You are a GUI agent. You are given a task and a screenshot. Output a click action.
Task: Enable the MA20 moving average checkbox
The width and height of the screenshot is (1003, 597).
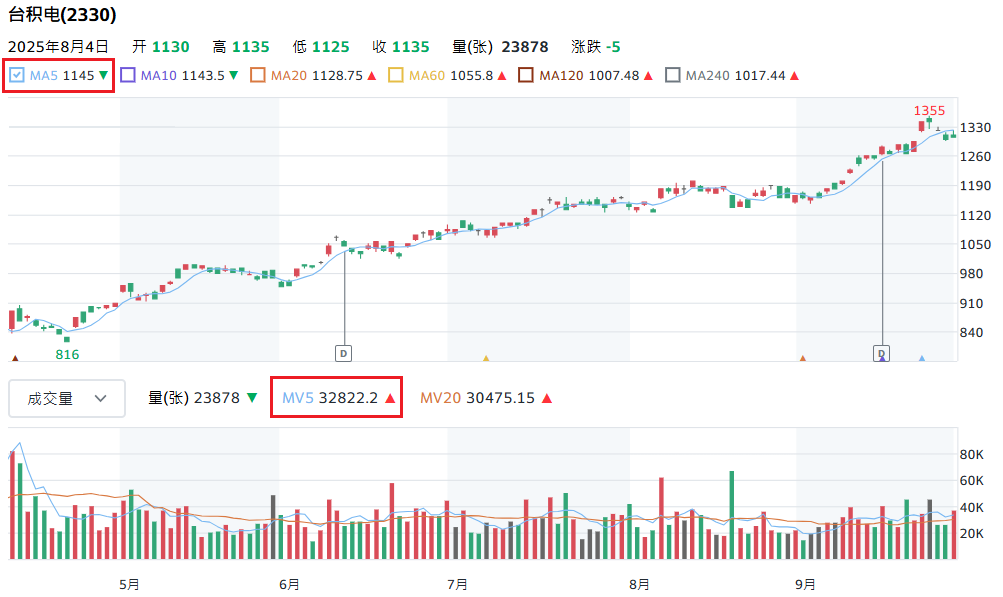pos(258,76)
